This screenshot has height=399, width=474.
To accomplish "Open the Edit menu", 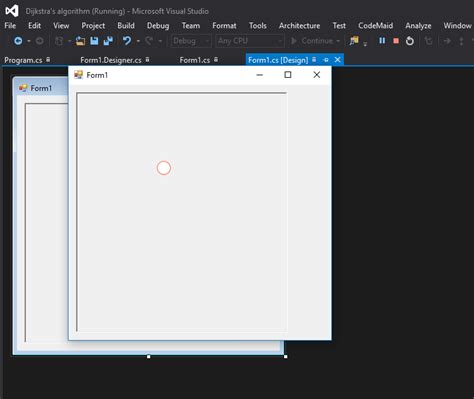I will 34,26.
